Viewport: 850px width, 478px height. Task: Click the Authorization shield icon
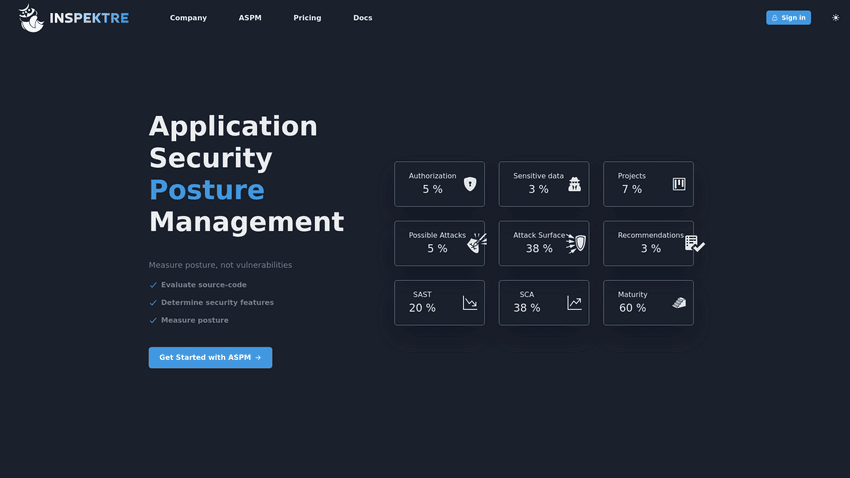(x=470, y=184)
